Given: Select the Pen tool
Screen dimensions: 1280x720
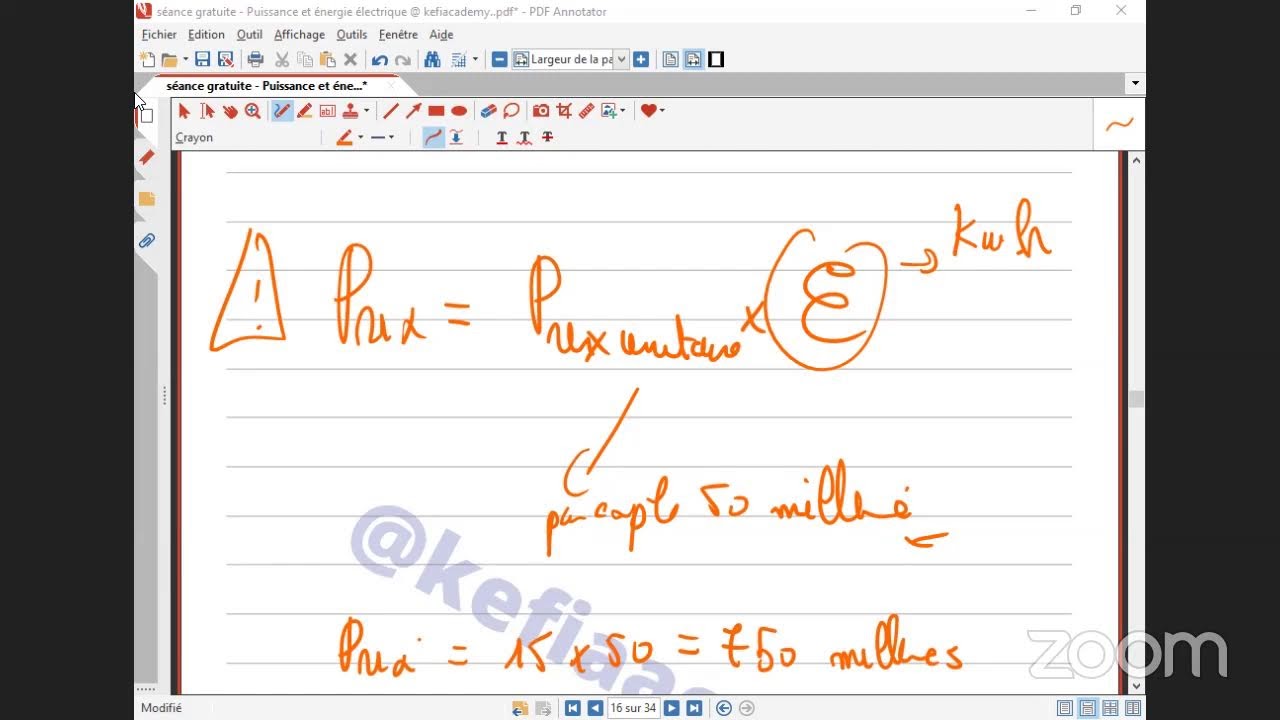Looking at the screenshot, I should pyautogui.click(x=282, y=111).
